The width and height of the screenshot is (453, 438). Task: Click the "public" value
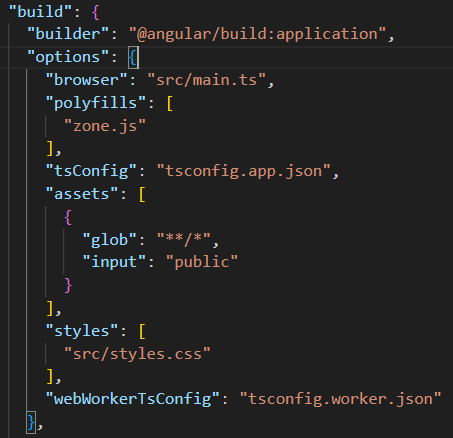(202, 262)
